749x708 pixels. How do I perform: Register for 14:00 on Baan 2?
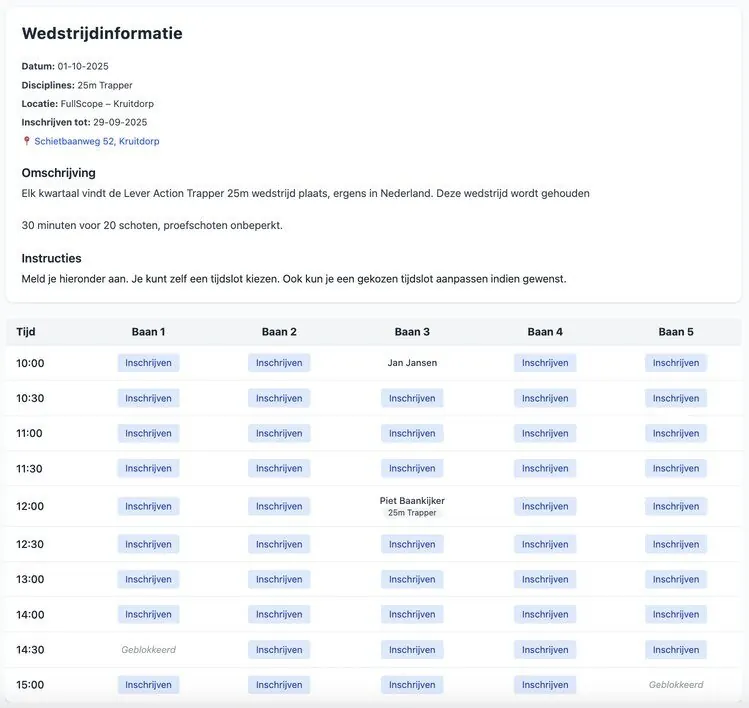pos(279,614)
